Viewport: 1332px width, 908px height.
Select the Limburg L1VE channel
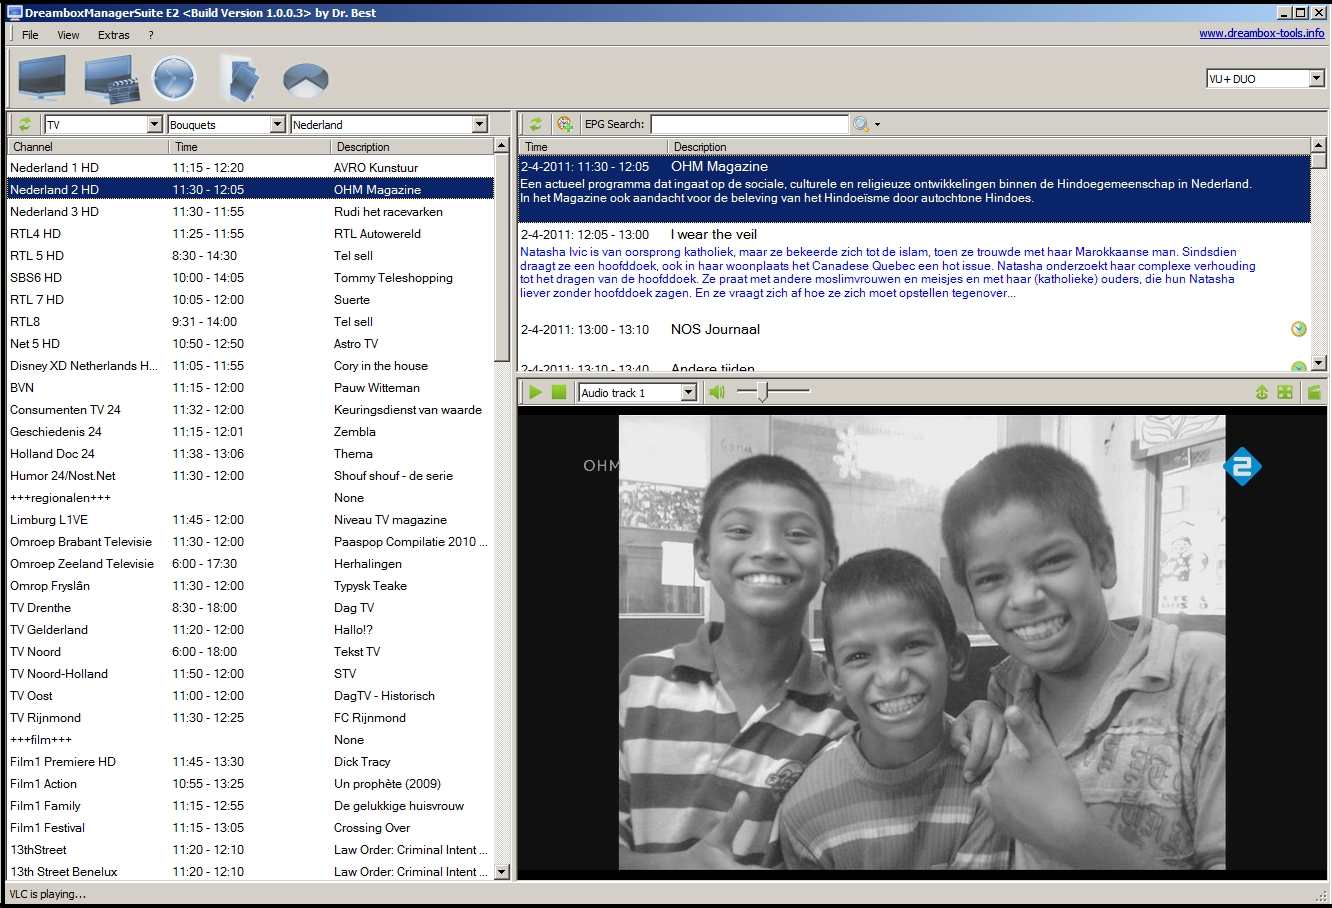pos(250,520)
